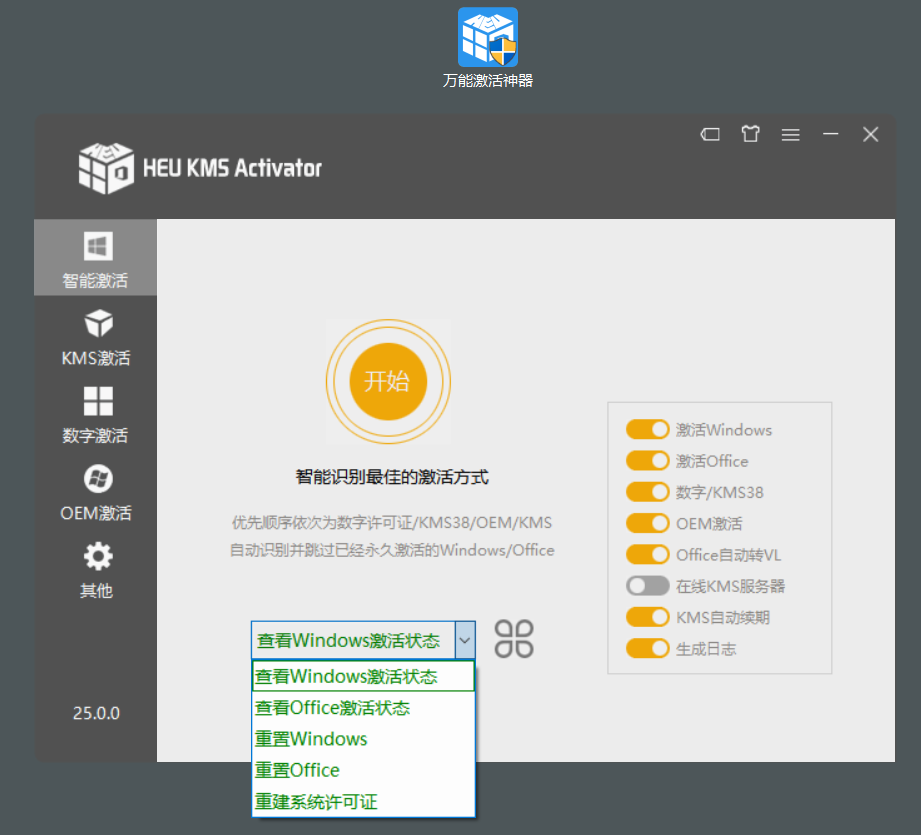921x835 pixels.
Task: Choose 重置Windows from the dropdown list
Action: point(363,739)
